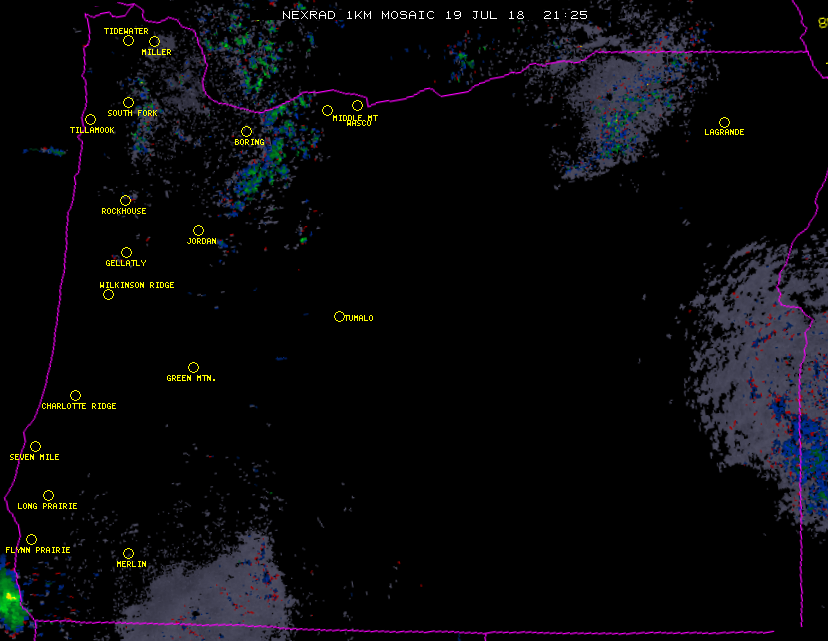Select the Seven Mile station marker
Image resolution: width=828 pixels, height=641 pixels.
pos(35,447)
